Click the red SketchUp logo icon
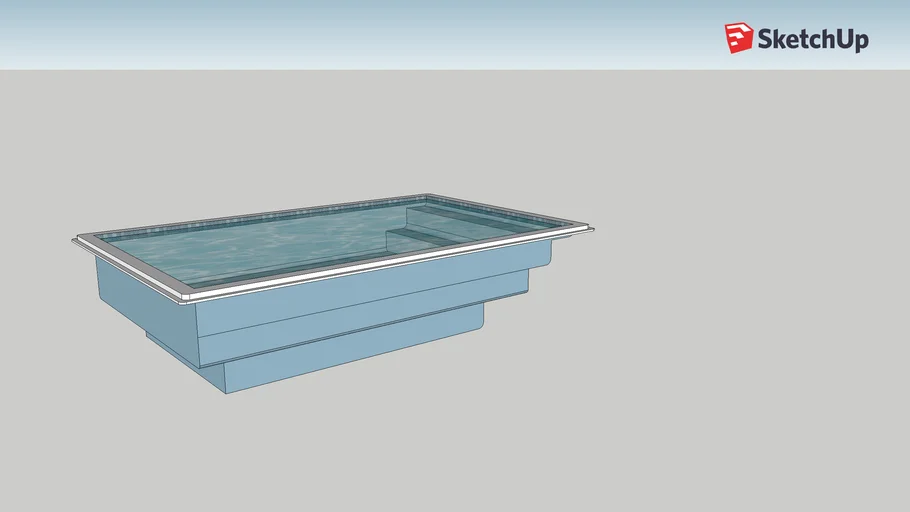The image size is (910, 512). pyautogui.click(x=738, y=38)
